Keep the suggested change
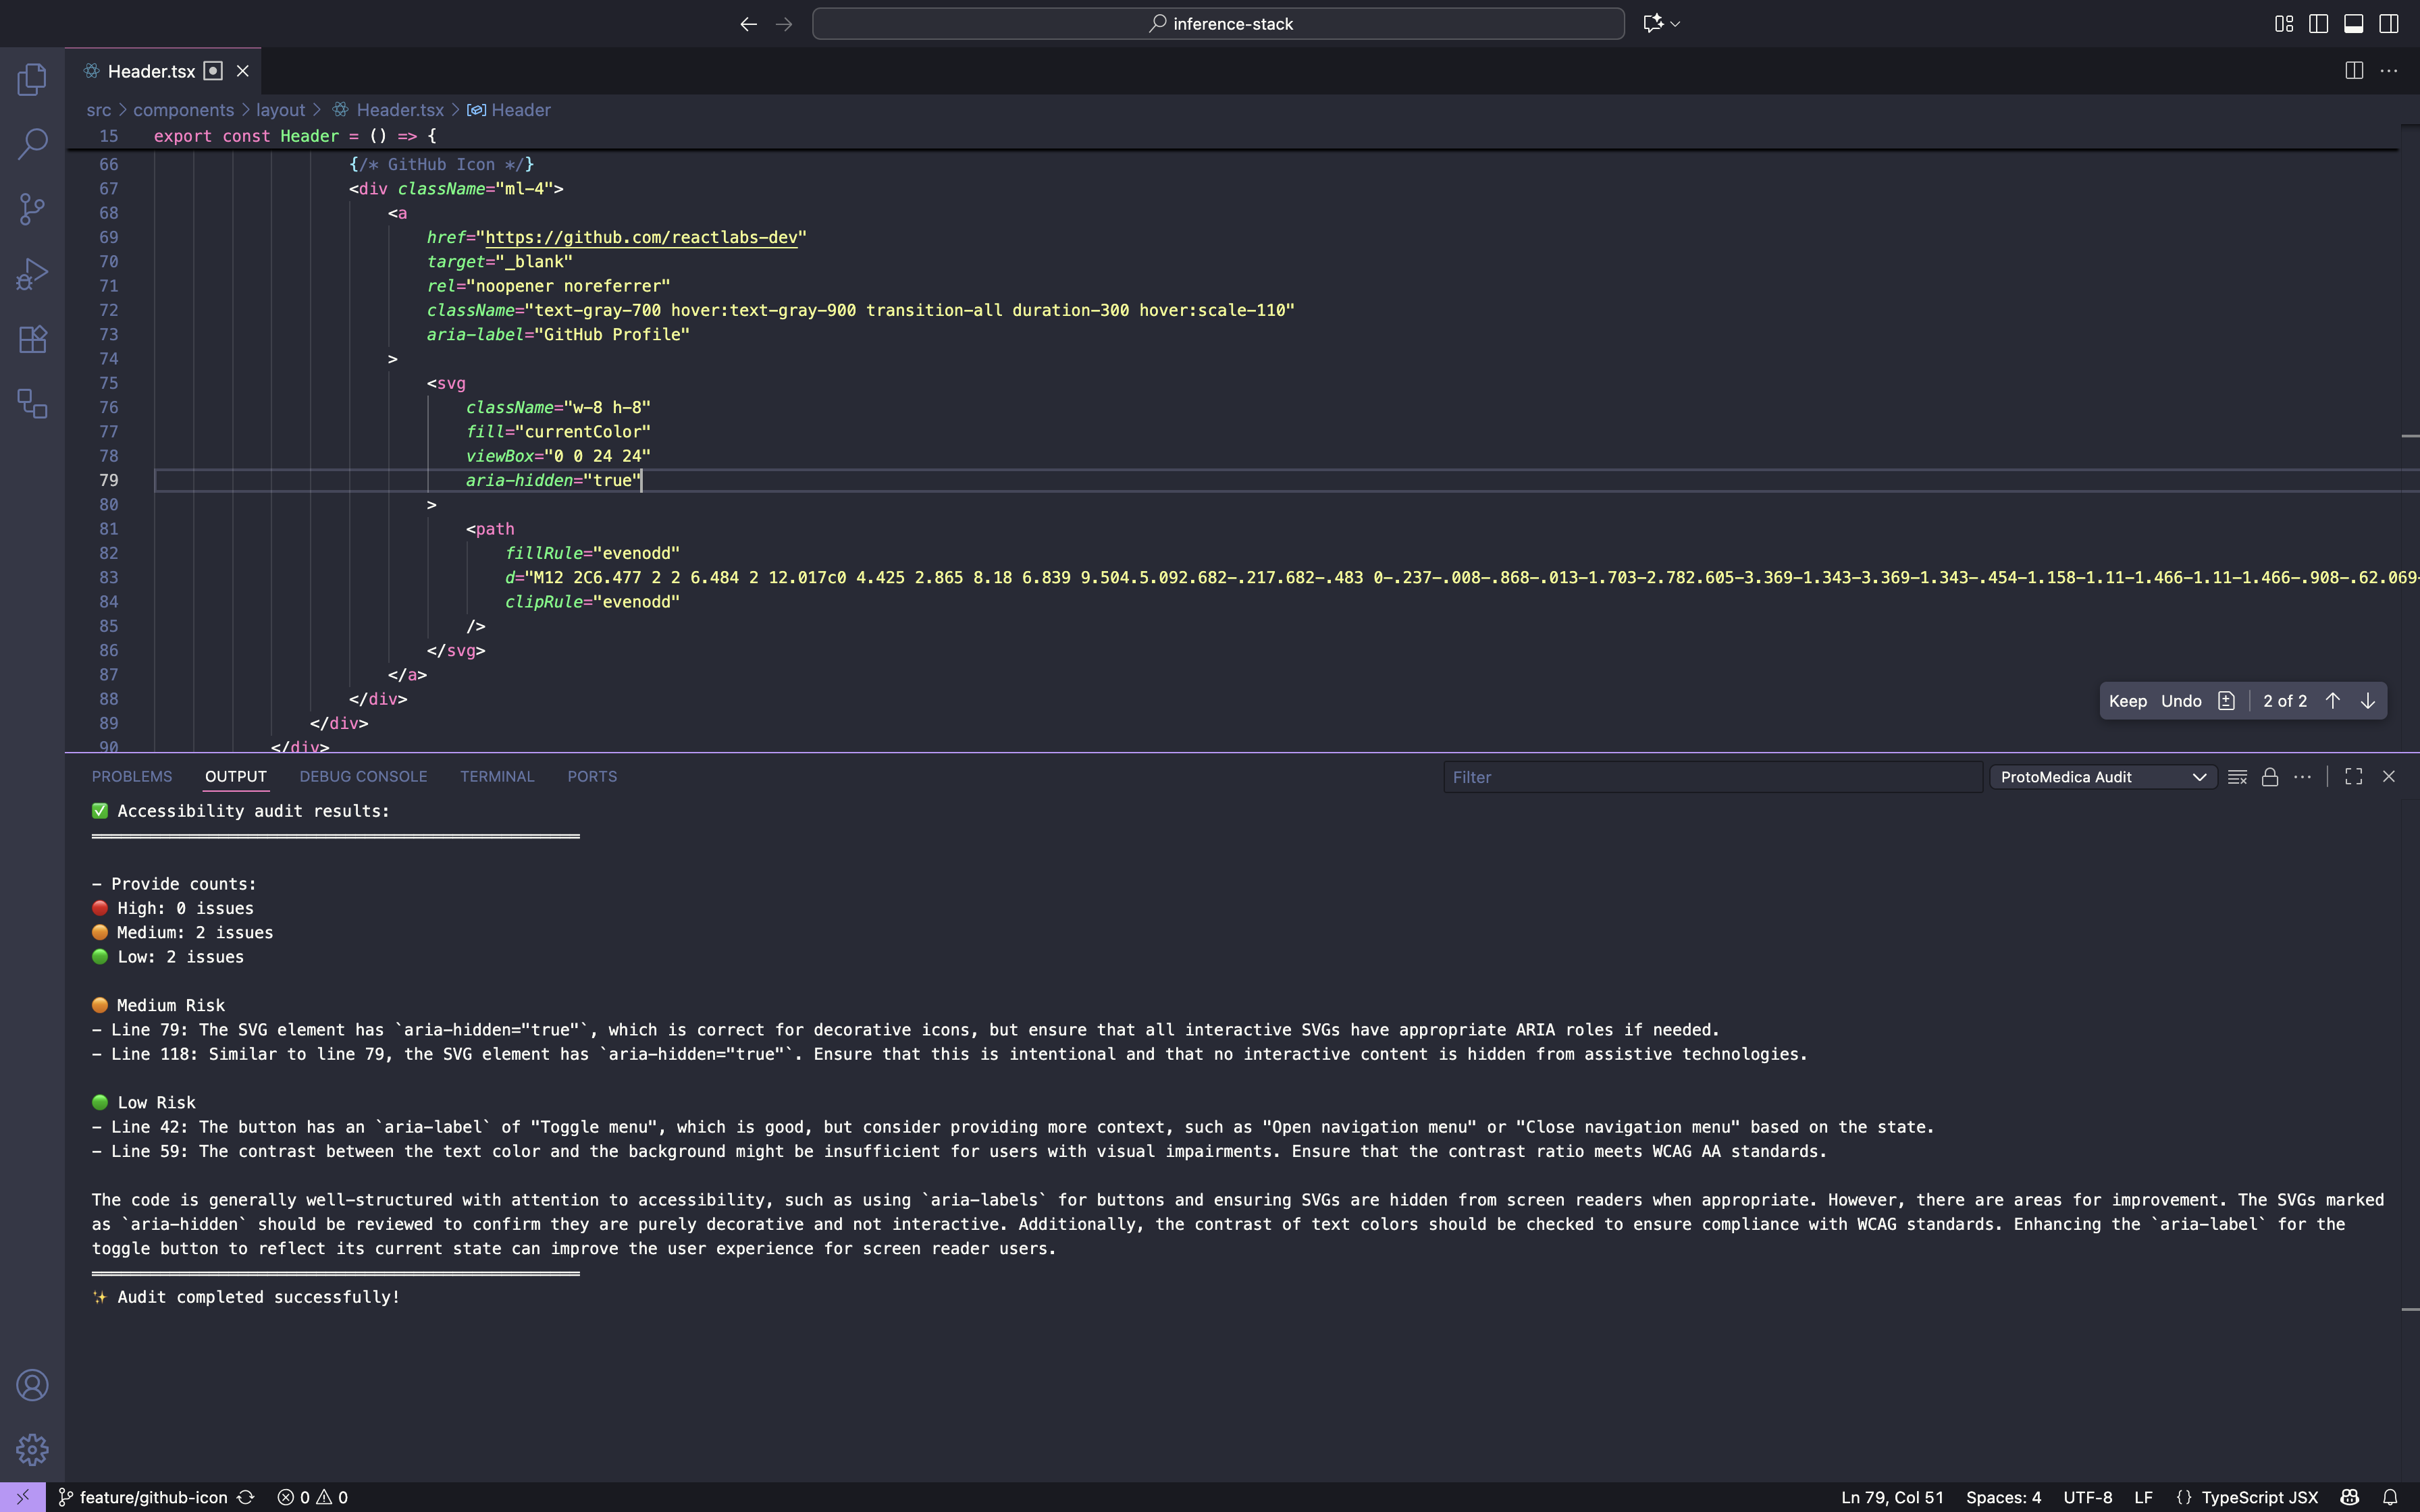Image resolution: width=2420 pixels, height=1512 pixels. [2127, 701]
